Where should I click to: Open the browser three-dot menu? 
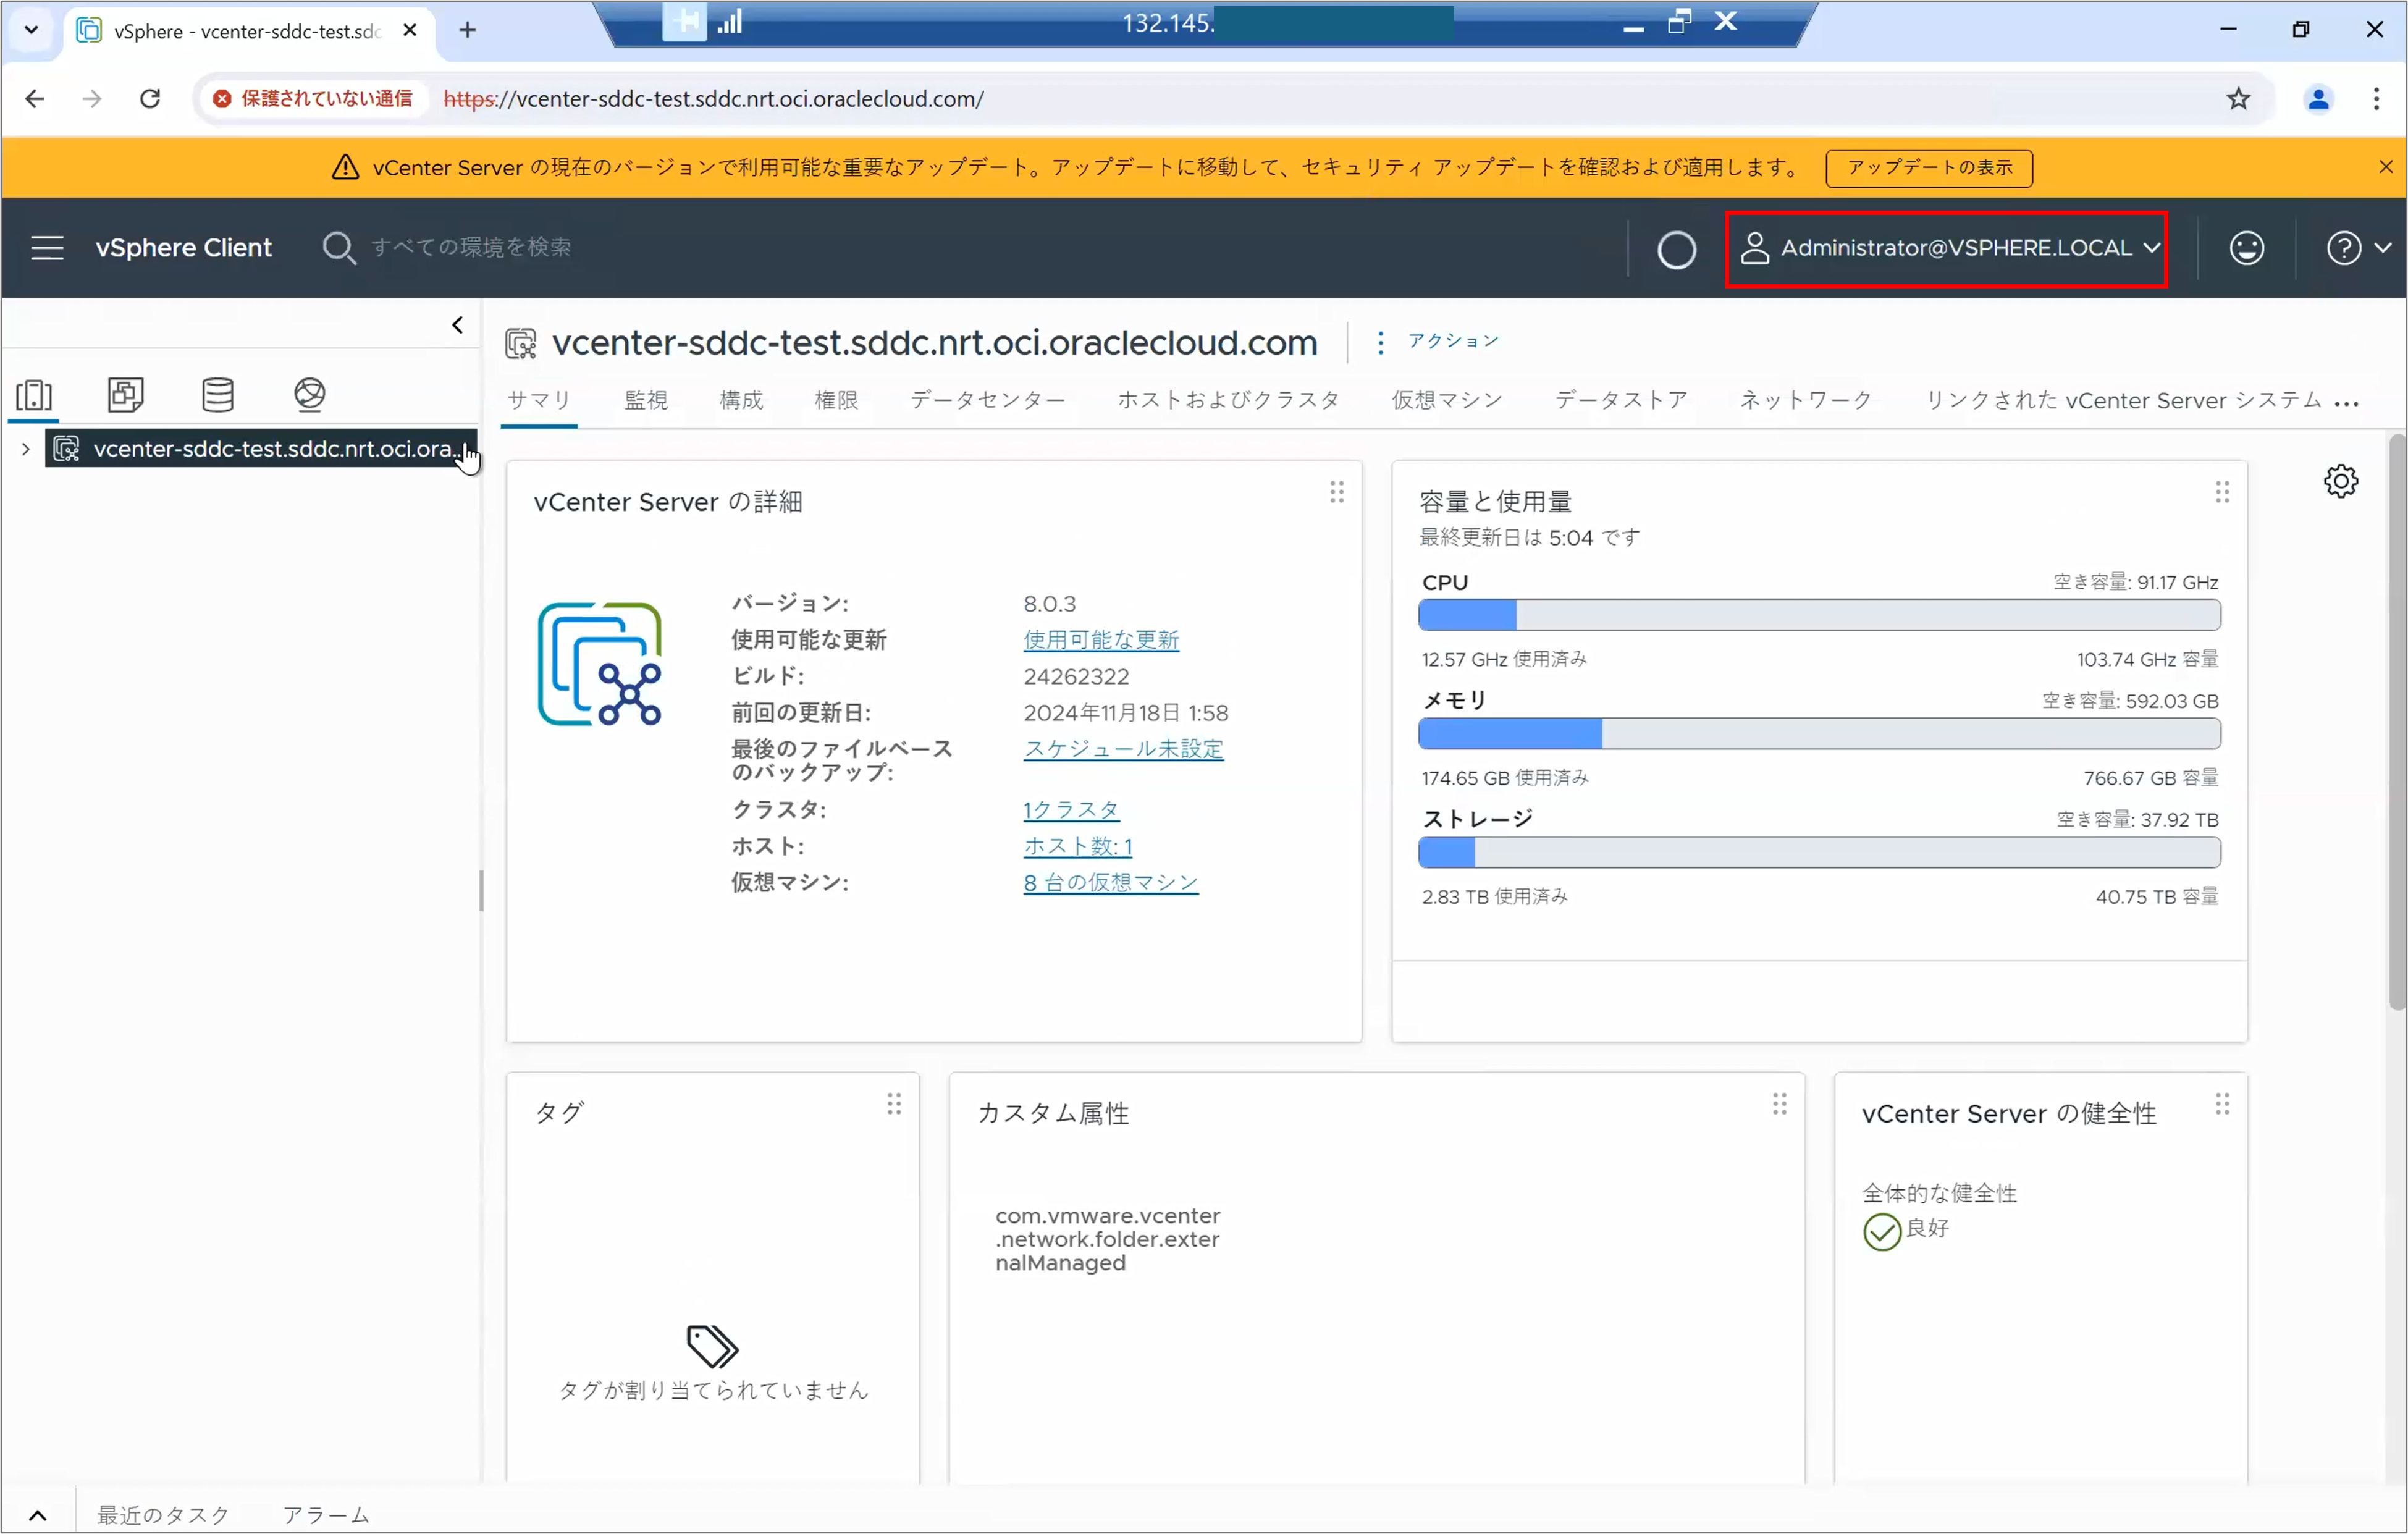pyautogui.click(x=2376, y=99)
